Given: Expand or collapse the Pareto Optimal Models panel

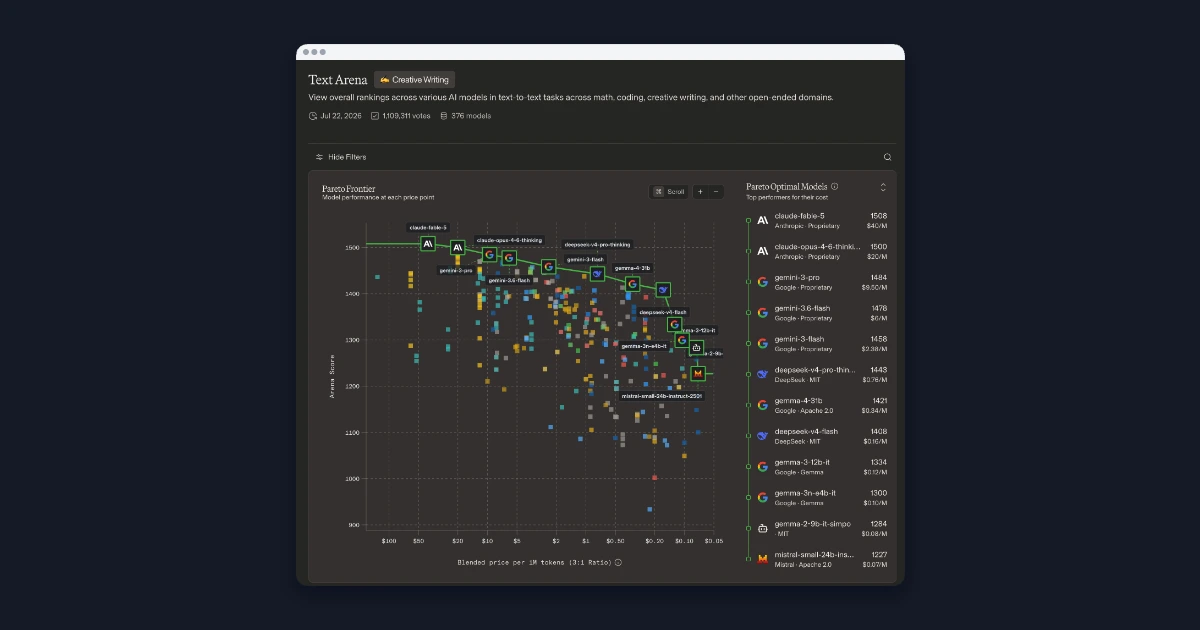Looking at the screenshot, I should click(x=883, y=187).
